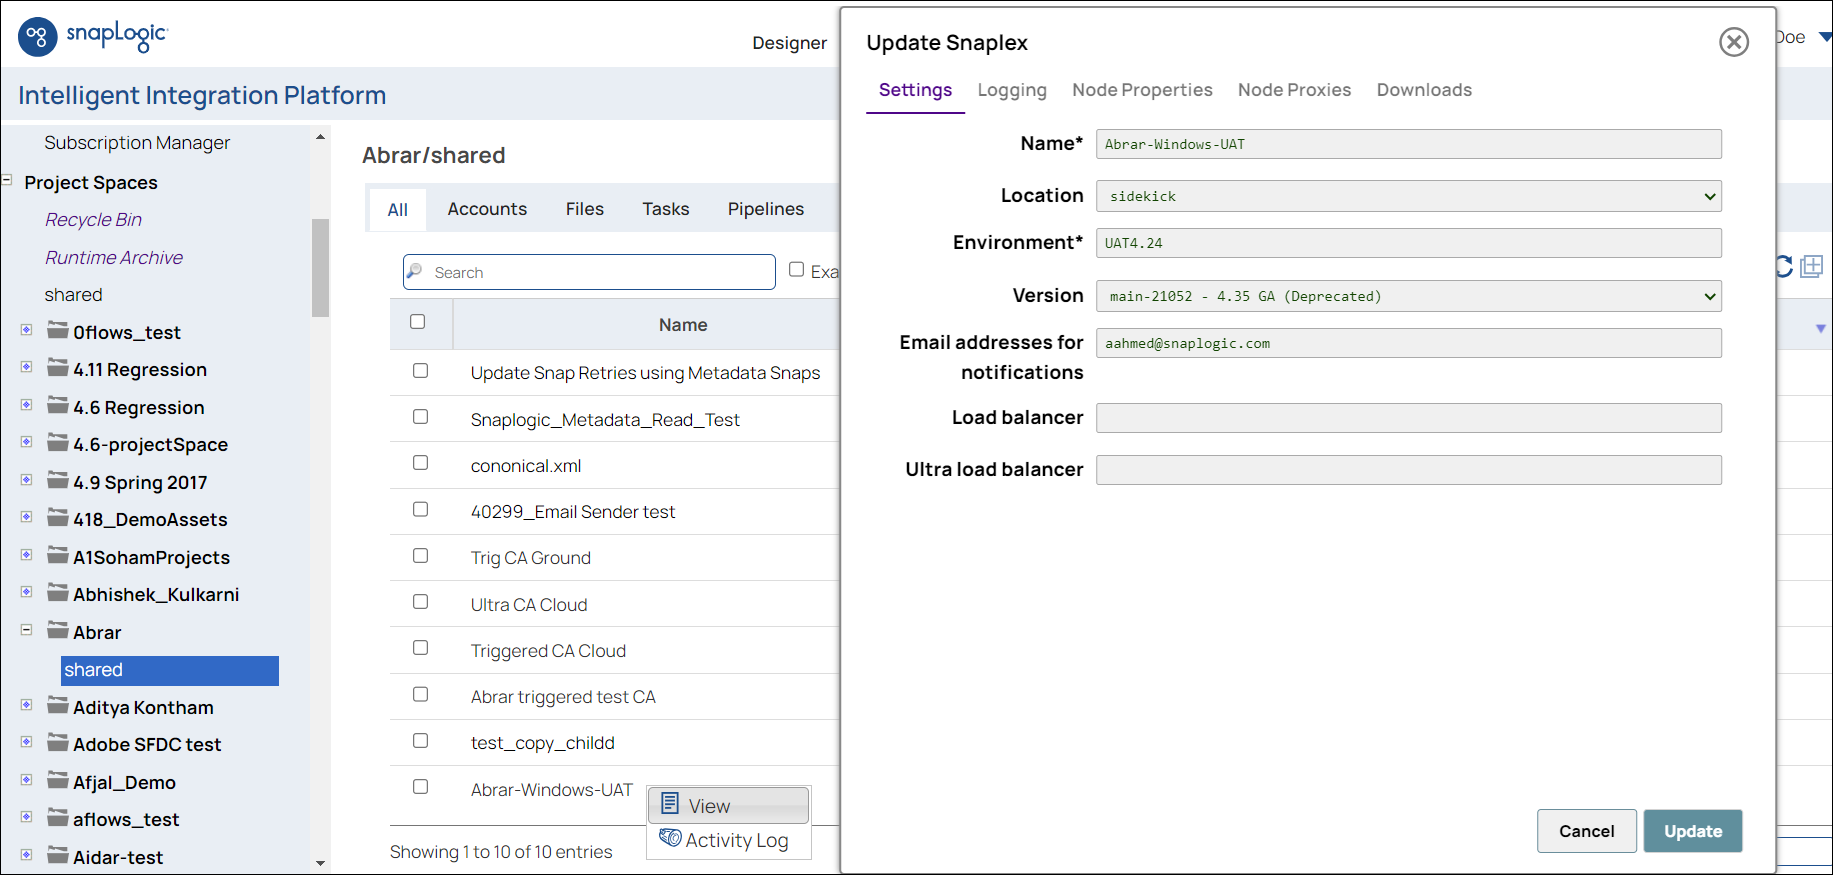The image size is (1833, 875).
Task: Switch to the Node Properties tab
Action: (1141, 90)
